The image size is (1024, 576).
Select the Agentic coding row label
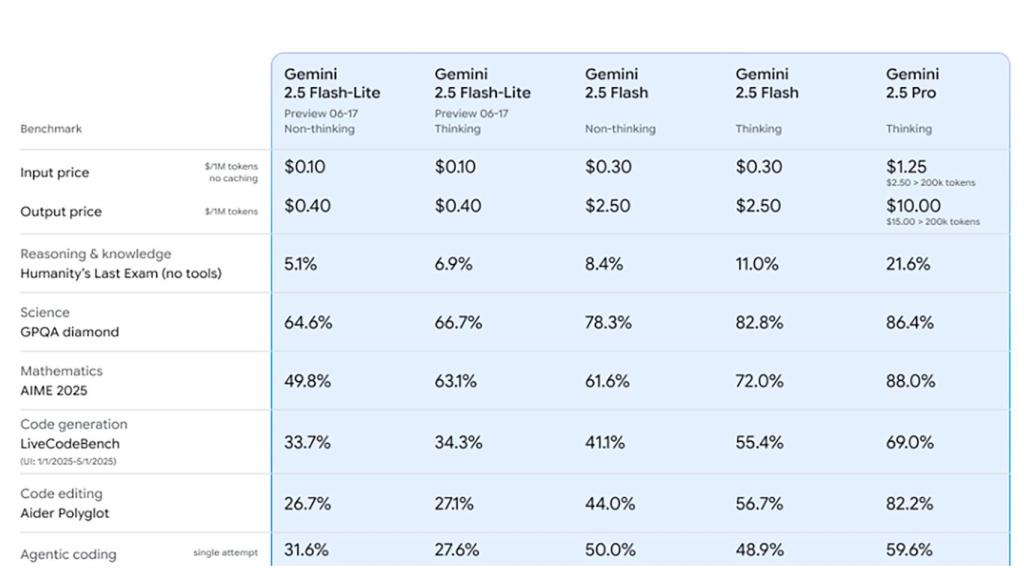coord(68,554)
